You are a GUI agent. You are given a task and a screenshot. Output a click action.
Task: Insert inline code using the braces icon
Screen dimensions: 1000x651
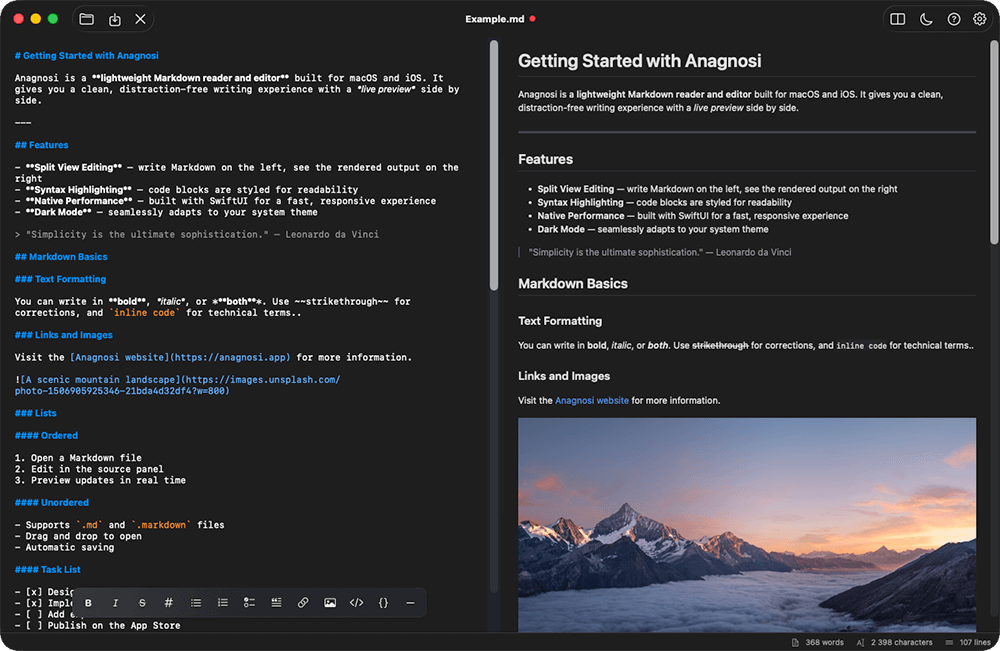pos(383,602)
